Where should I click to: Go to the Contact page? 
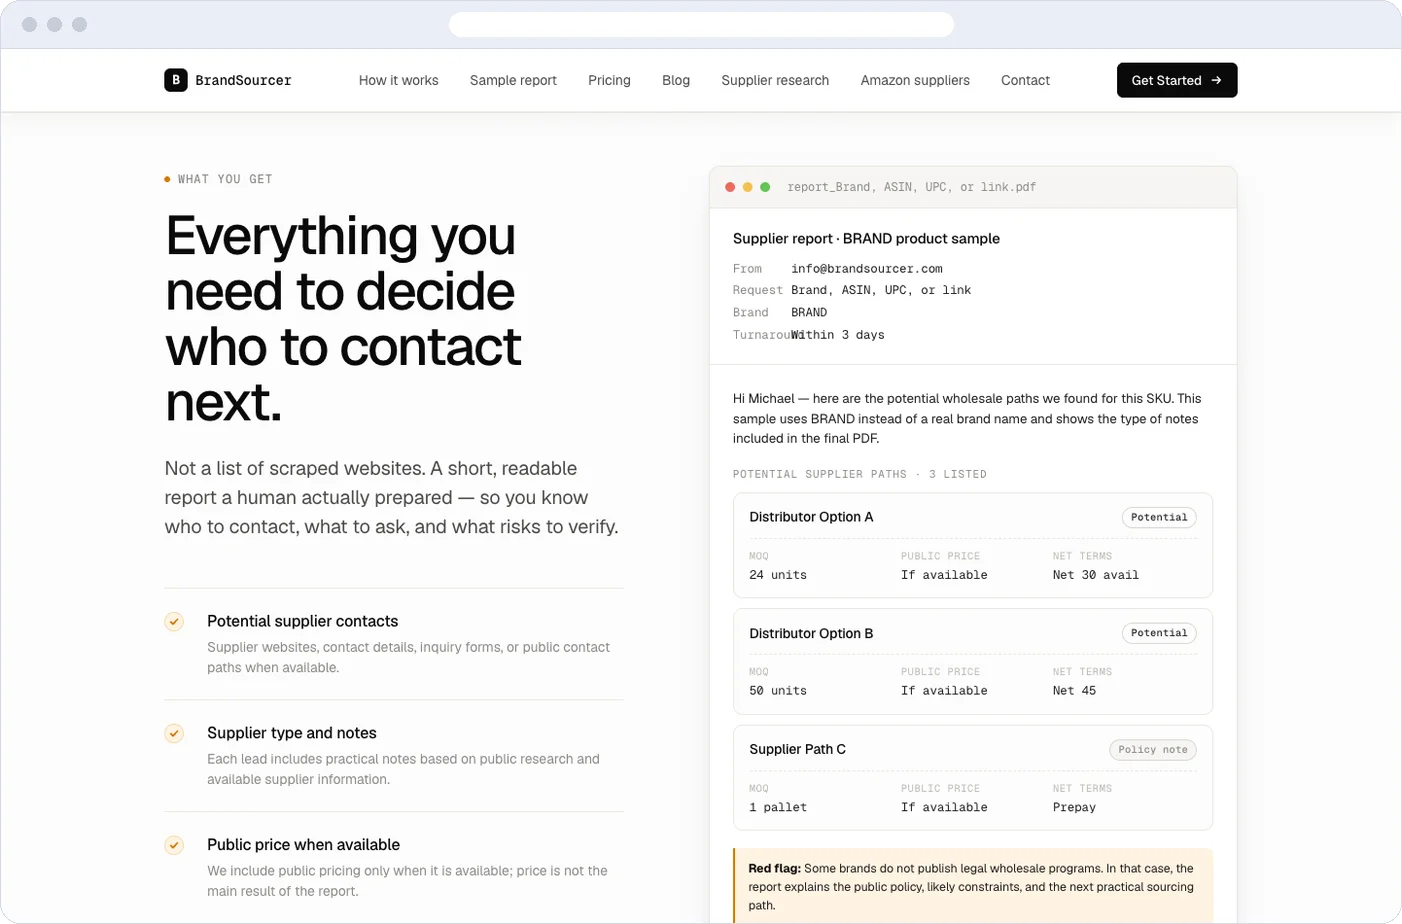click(x=1025, y=80)
